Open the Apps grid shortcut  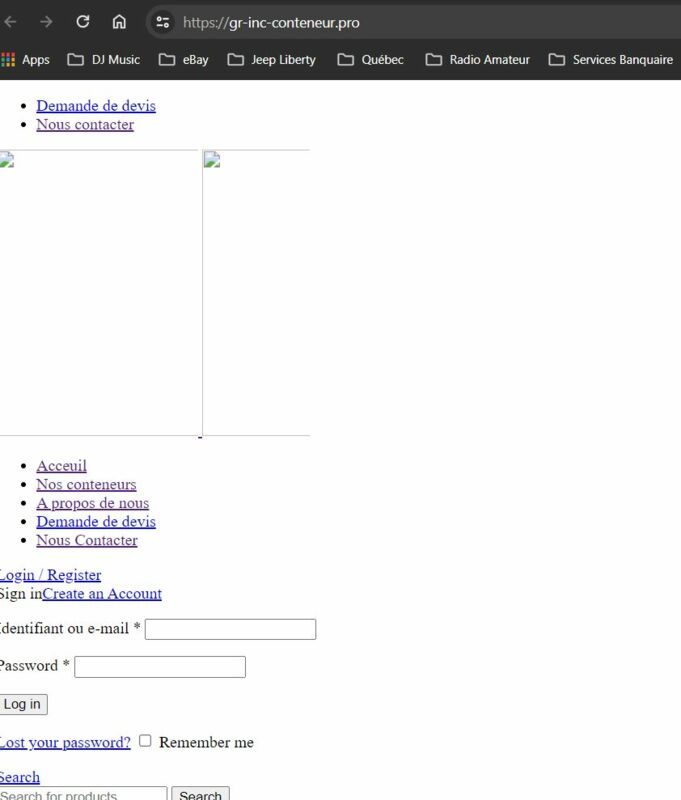click(26, 60)
